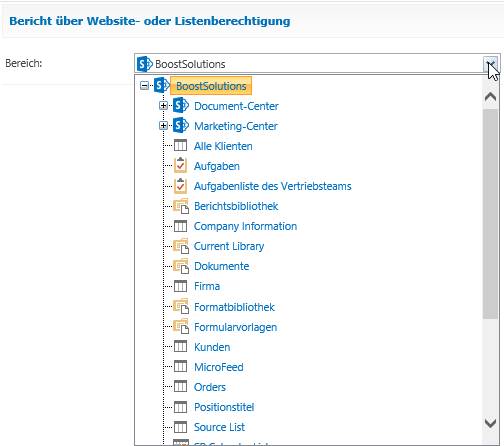Click the library icon beside Formatbibliothek
504x446 pixels.
click(x=181, y=307)
